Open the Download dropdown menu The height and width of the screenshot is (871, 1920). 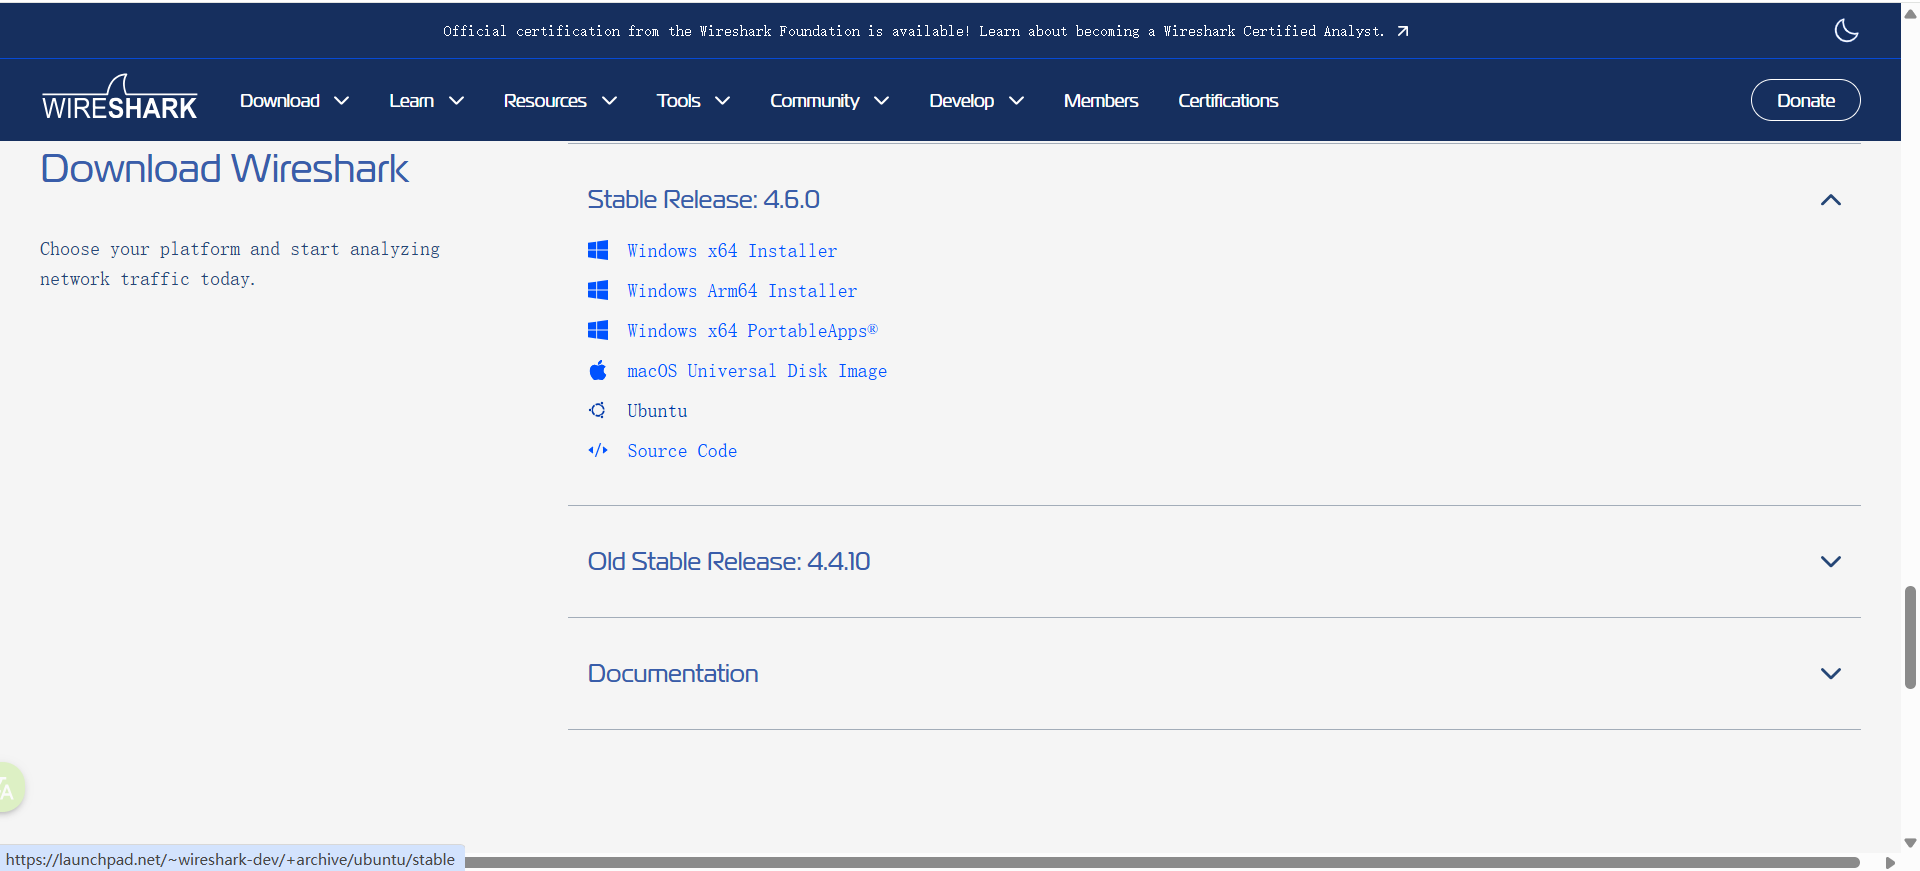coord(294,101)
